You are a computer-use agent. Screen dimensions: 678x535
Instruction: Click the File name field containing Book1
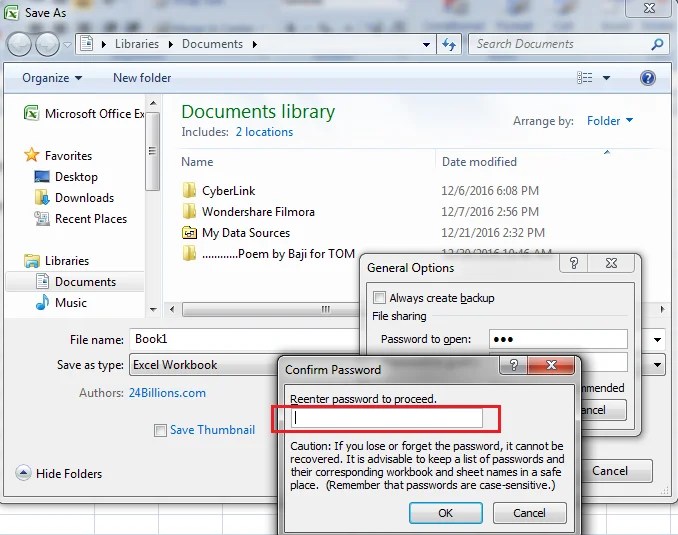coord(244,339)
